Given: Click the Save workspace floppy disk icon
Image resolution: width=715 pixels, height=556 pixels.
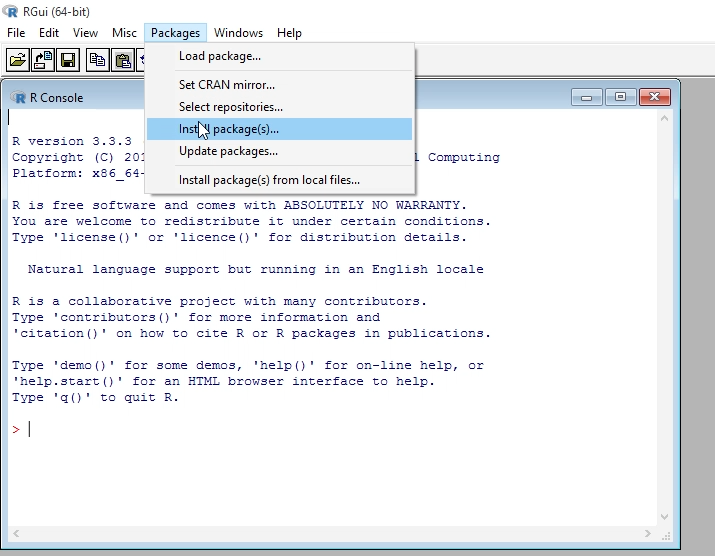Looking at the screenshot, I should pos(68,60).
